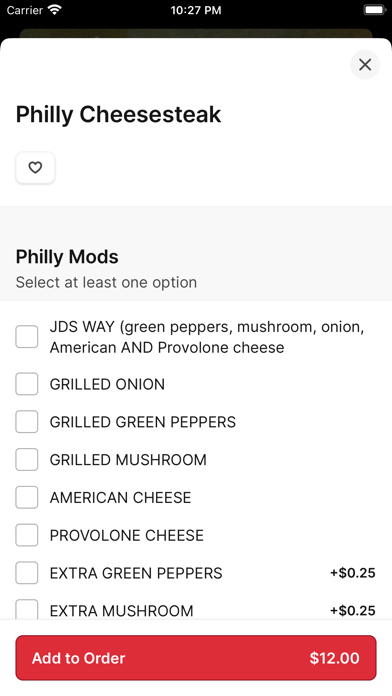This screenshot has width=392, height=696.
Task: Enable GRILLED GREEN PEPPERS modifier
Action: (27, 422)
